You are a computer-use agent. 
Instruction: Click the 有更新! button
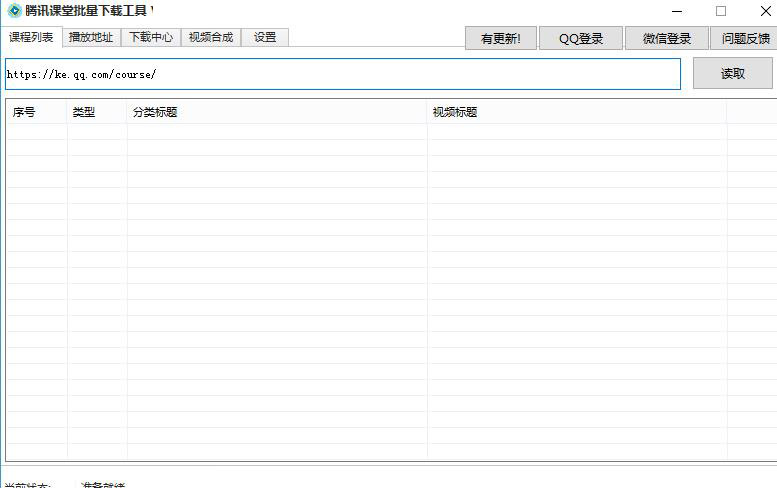pos(500,38)
